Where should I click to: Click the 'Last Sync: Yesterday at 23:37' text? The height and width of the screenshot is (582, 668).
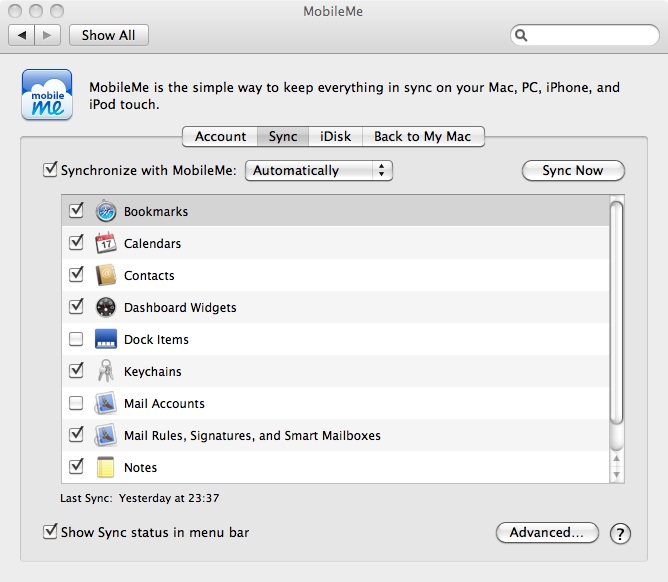point(140,498)
